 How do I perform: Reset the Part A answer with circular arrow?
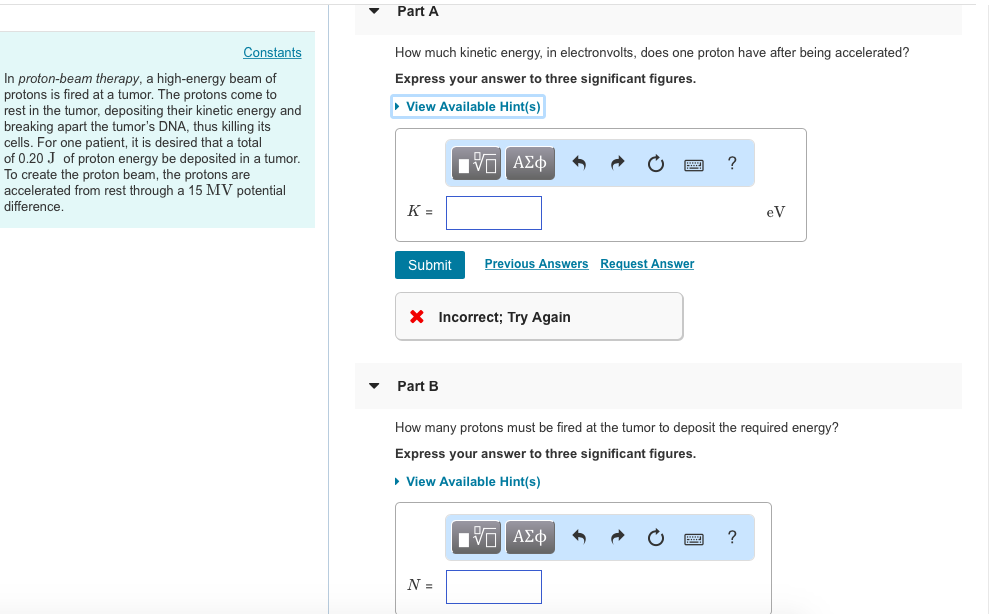655,163
